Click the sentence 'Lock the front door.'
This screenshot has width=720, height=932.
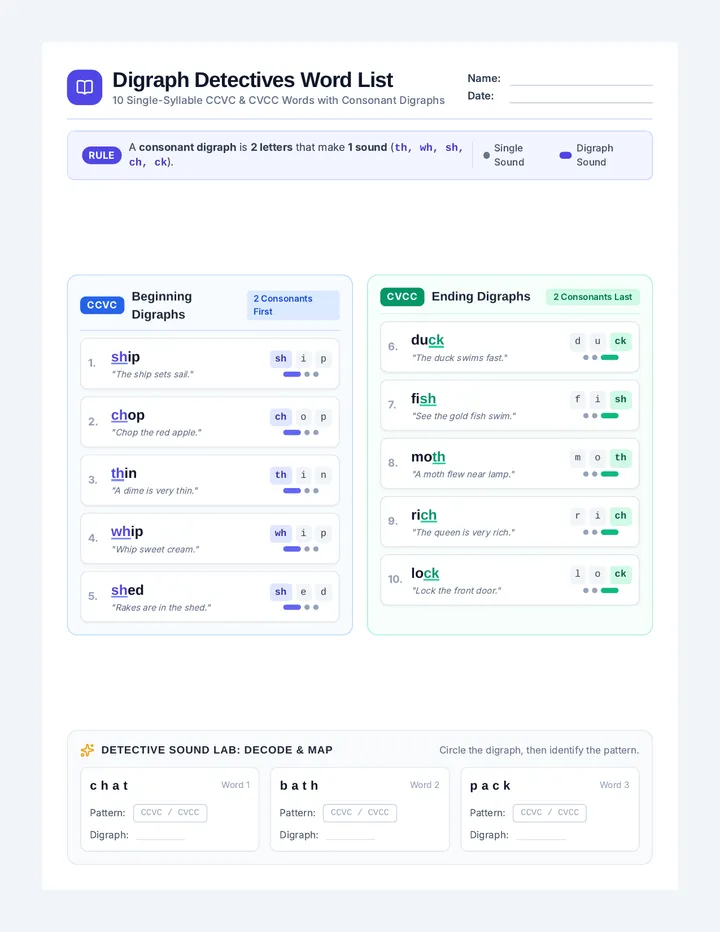click(456, 591)
